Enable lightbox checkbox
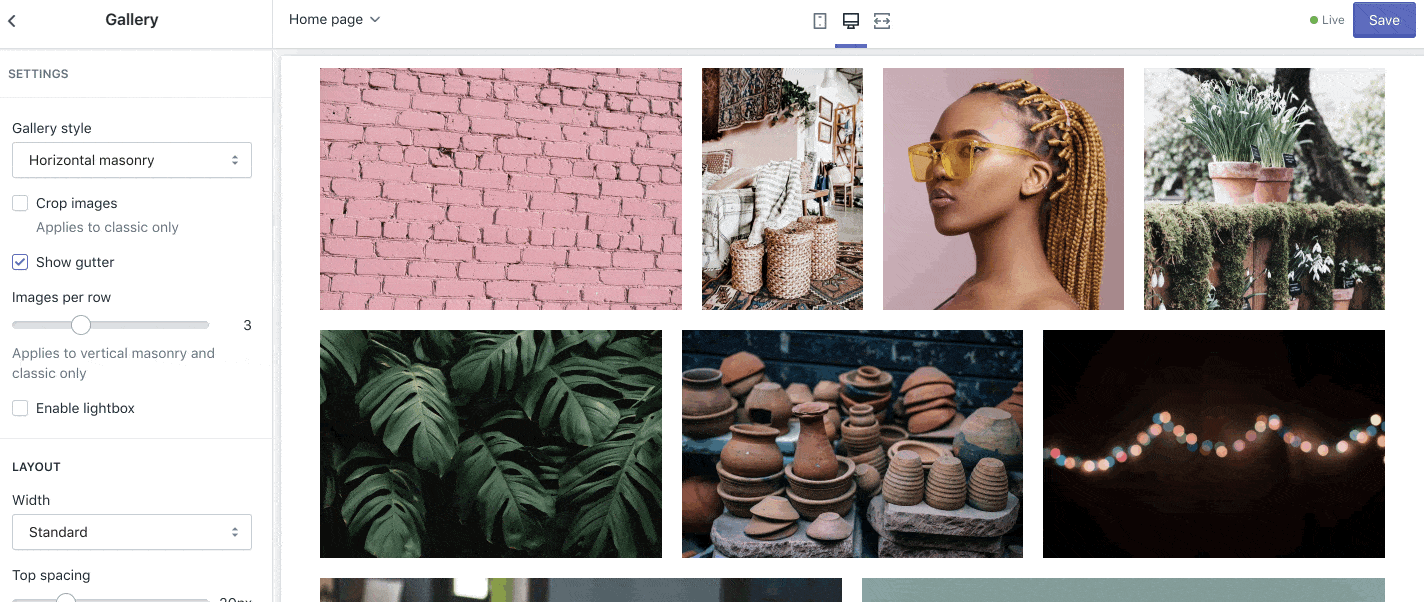This screenshot has width=1424, height=602. (20, 408)
